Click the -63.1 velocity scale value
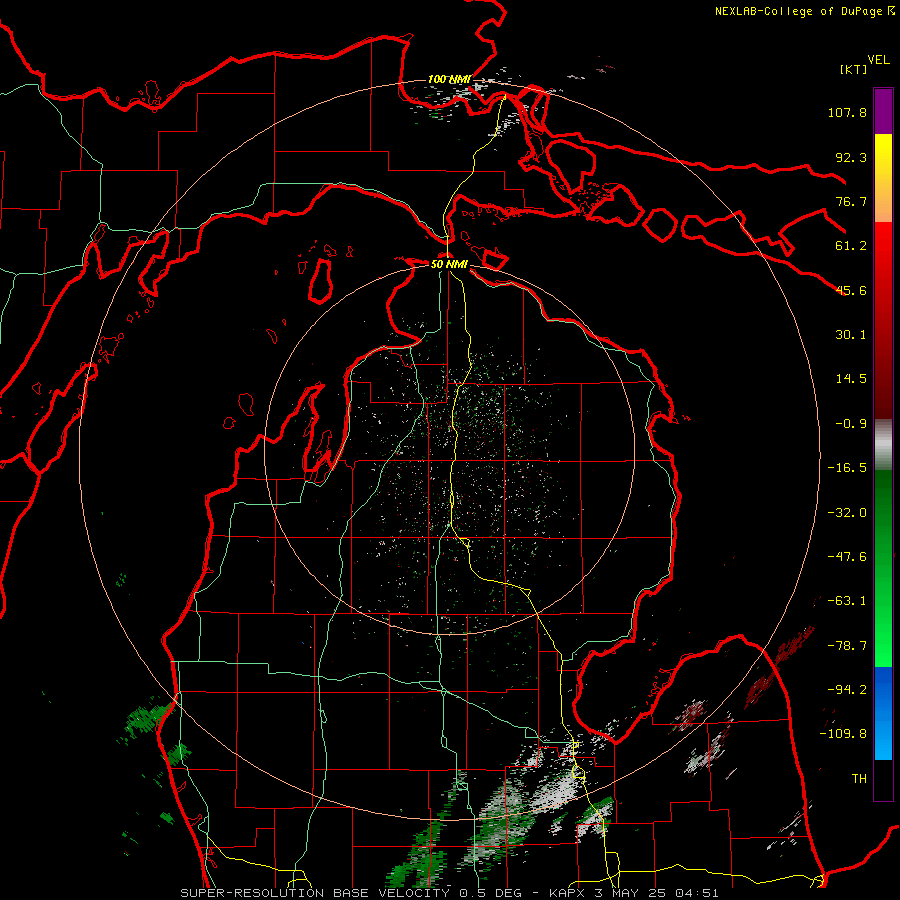Viewport: 900px width, 900px height. (x=847, y=601)
